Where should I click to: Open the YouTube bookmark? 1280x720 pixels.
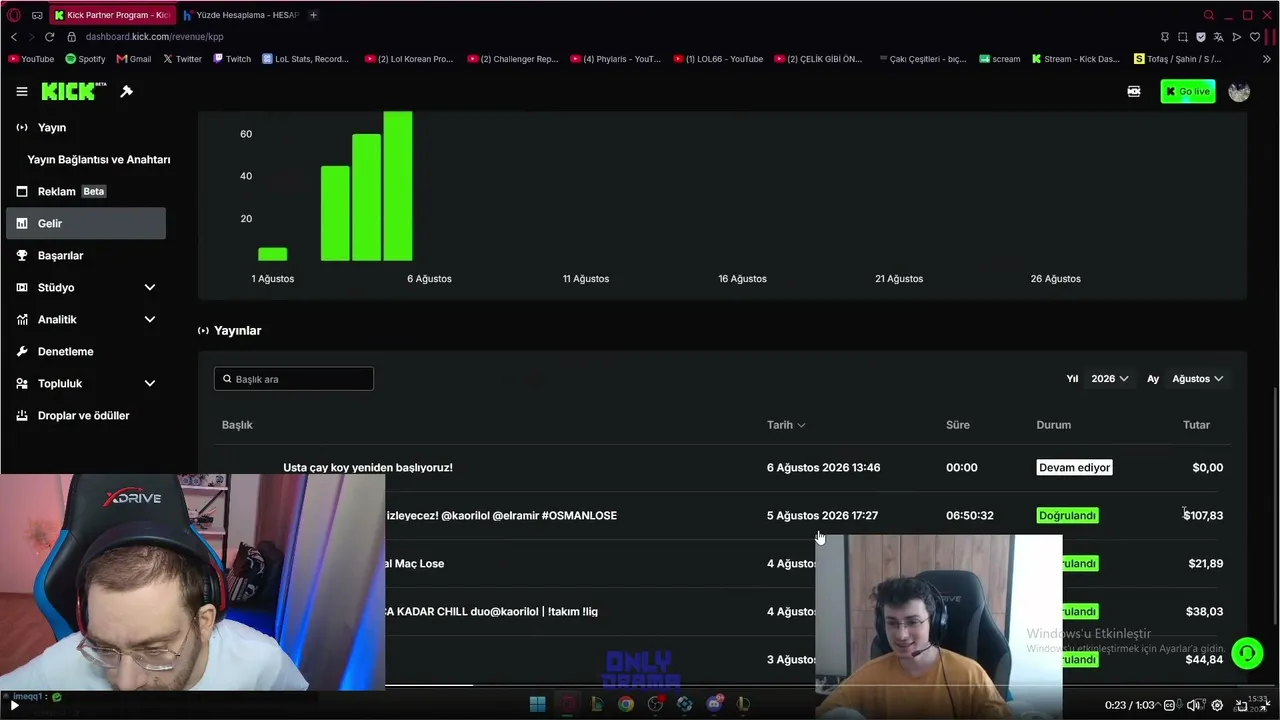tap(31, 59)
